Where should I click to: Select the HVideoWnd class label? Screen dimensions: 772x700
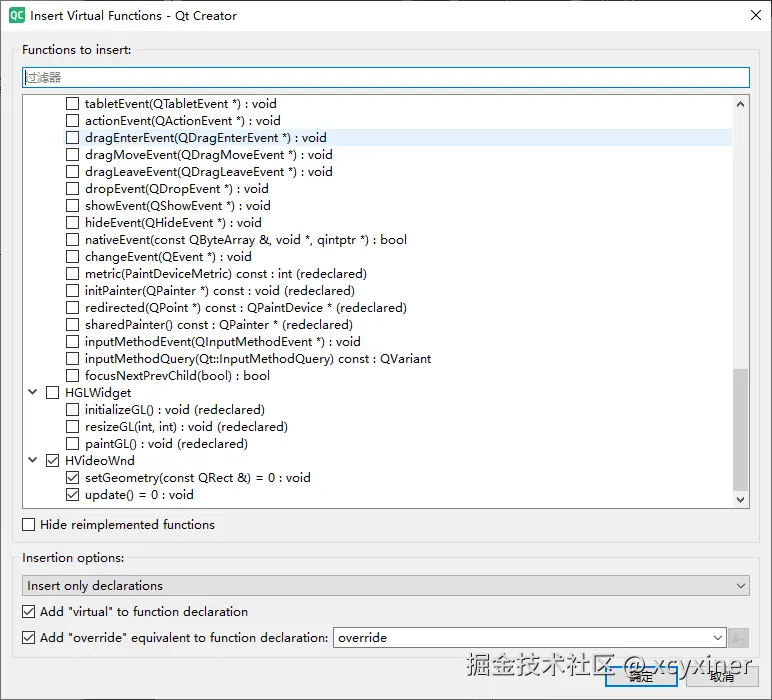(x=99, y=461)
